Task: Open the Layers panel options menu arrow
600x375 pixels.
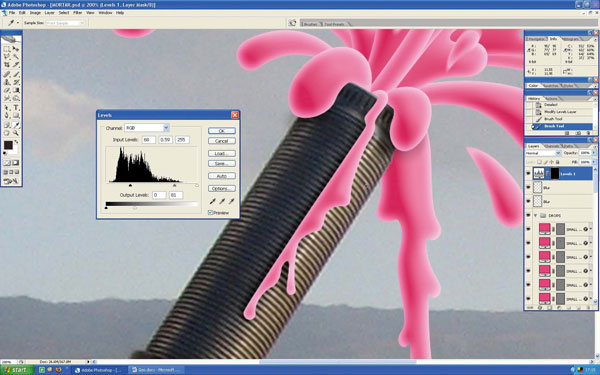Action: click(595, 146)
